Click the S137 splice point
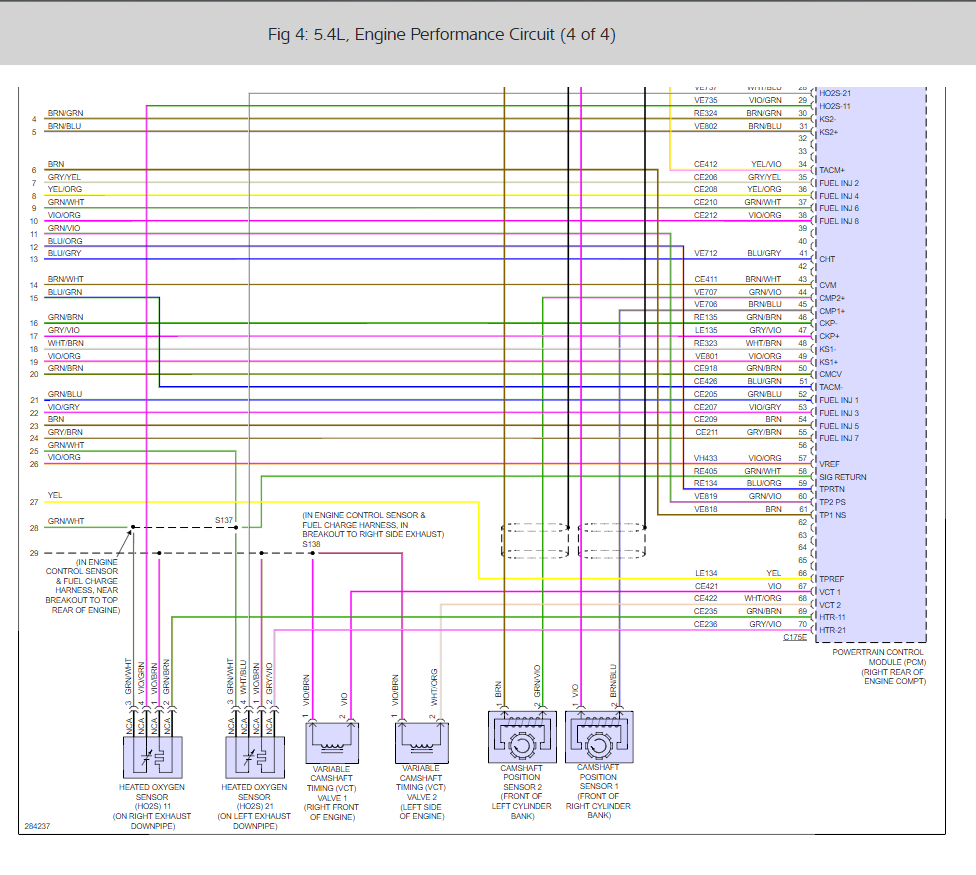Image resolution: width=976 pixels, height=875 pixels. click(x=236, y=527)
